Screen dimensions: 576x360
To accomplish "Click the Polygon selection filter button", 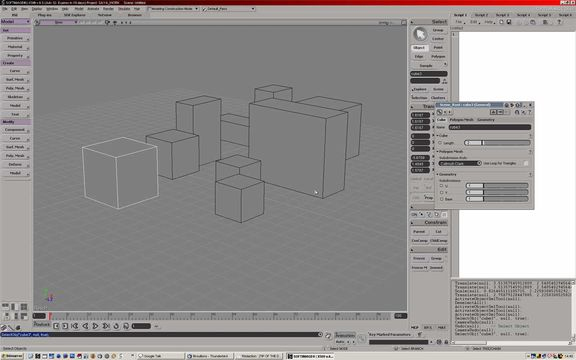I will 438,57.
